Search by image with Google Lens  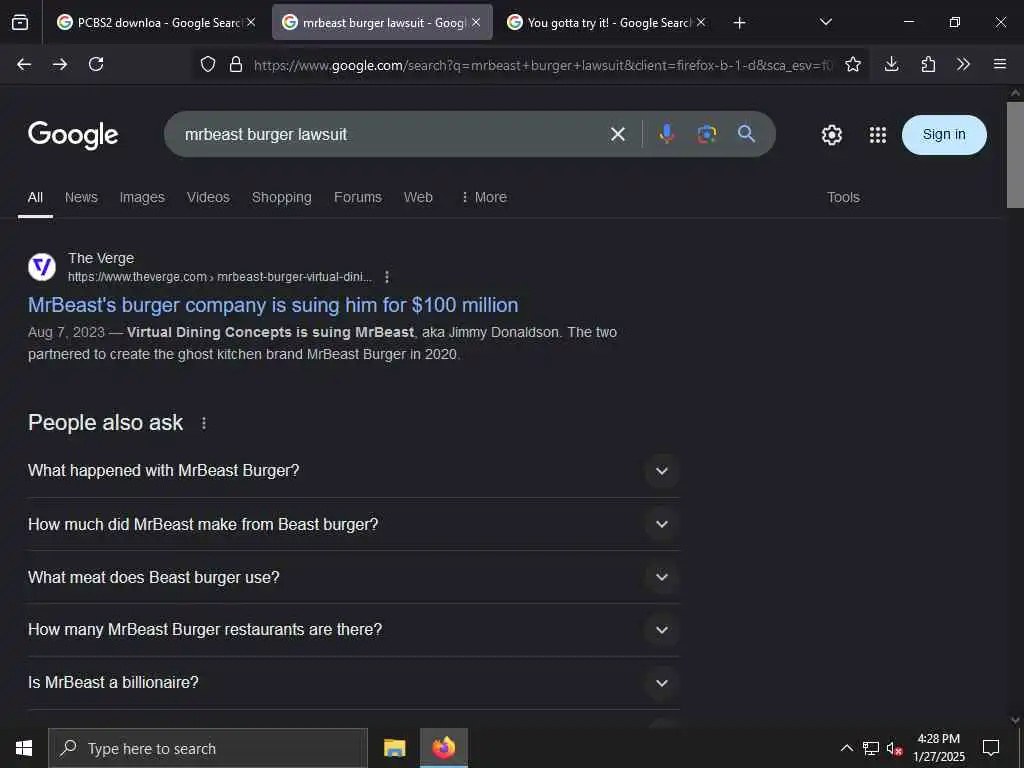point(707,134)
